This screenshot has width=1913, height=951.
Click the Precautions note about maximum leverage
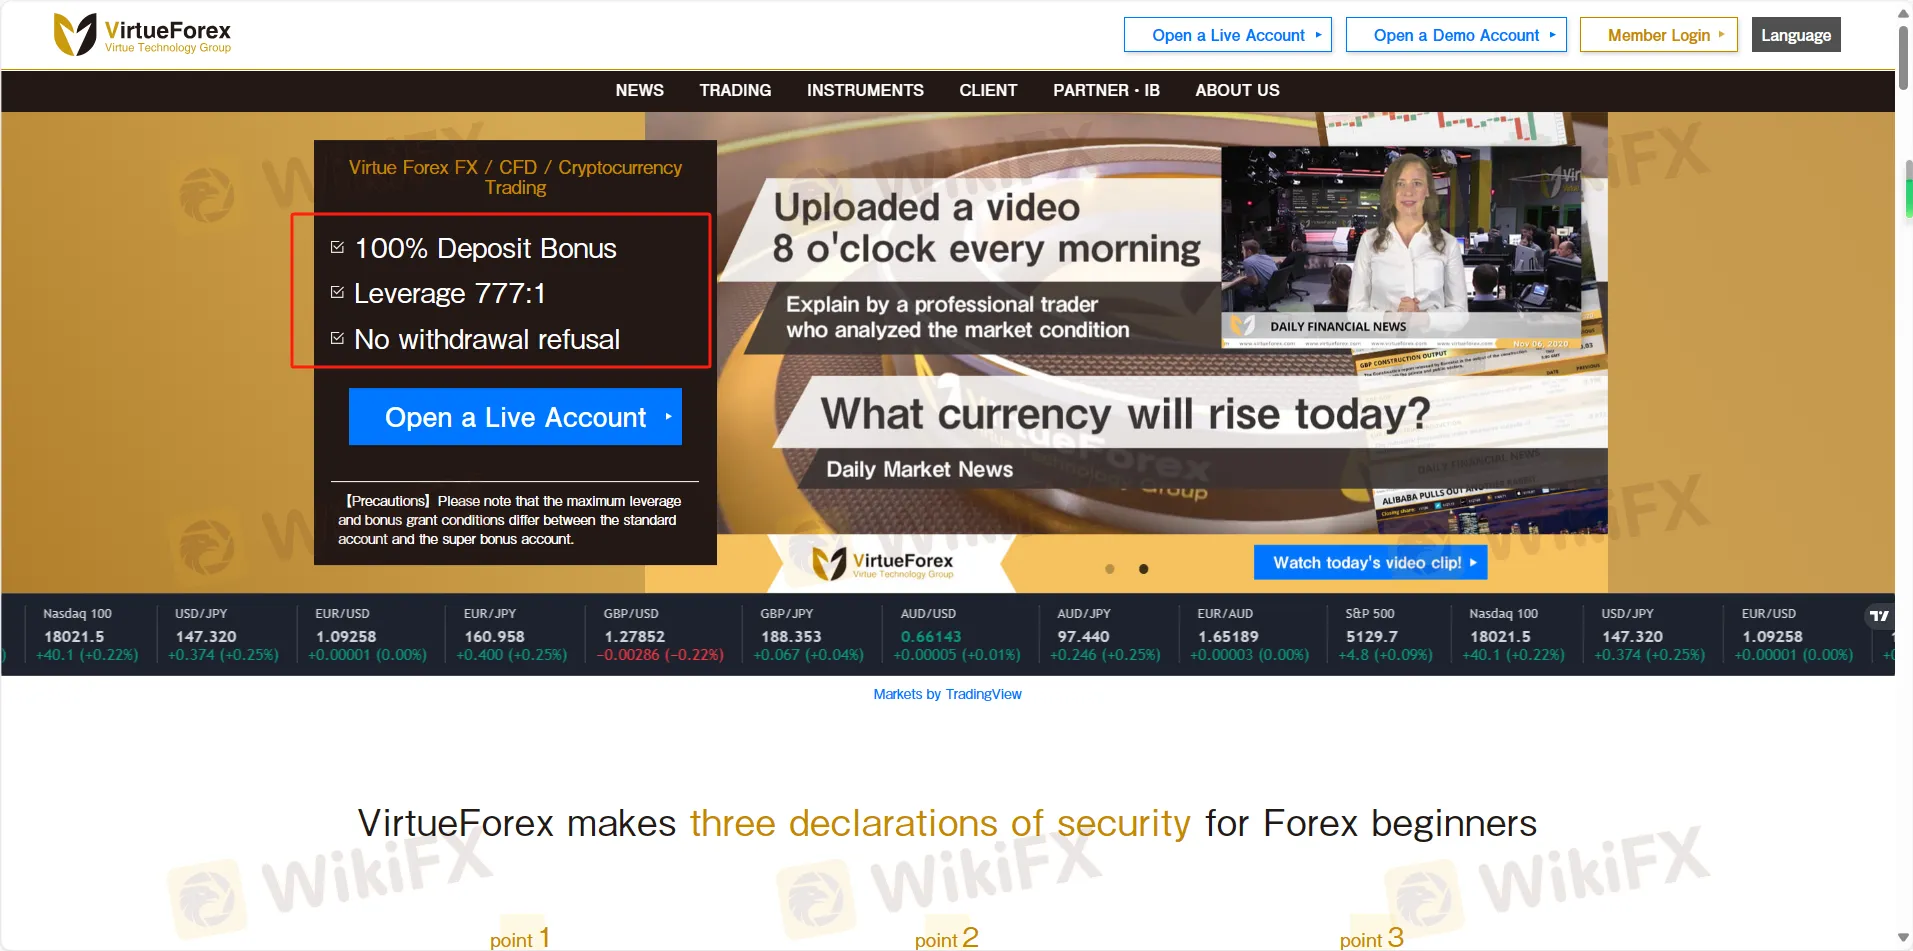click(510, 520)
